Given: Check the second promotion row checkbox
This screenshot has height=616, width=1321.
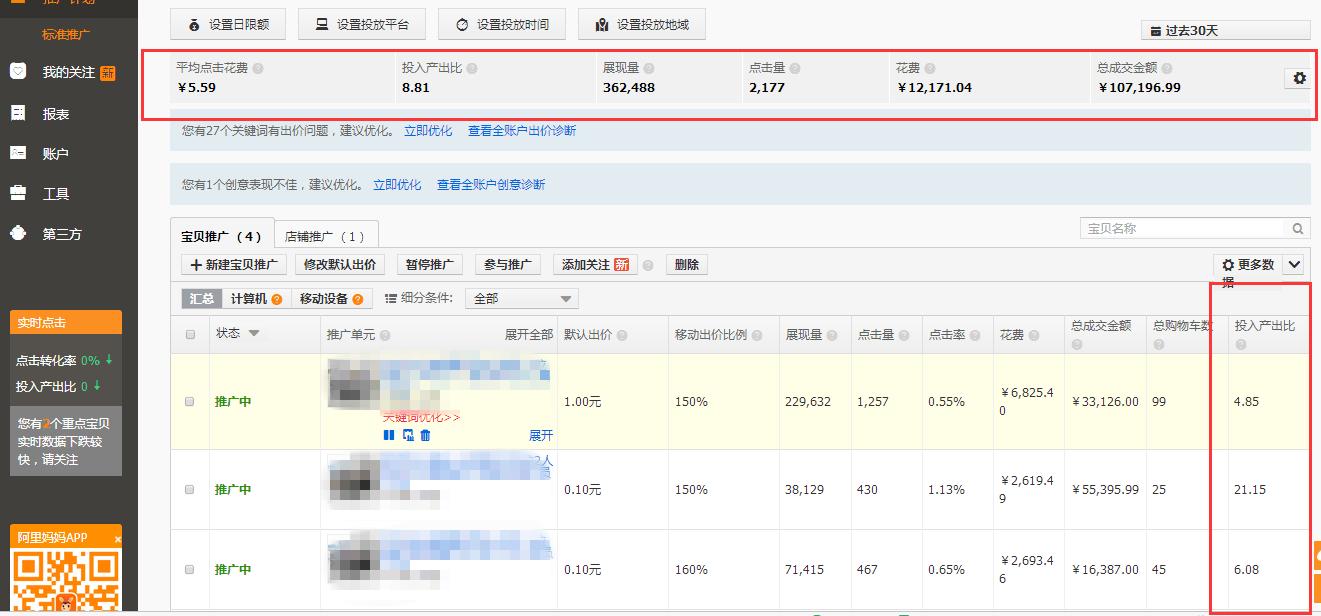Looking at the screenshot, I should click(189, 489).
